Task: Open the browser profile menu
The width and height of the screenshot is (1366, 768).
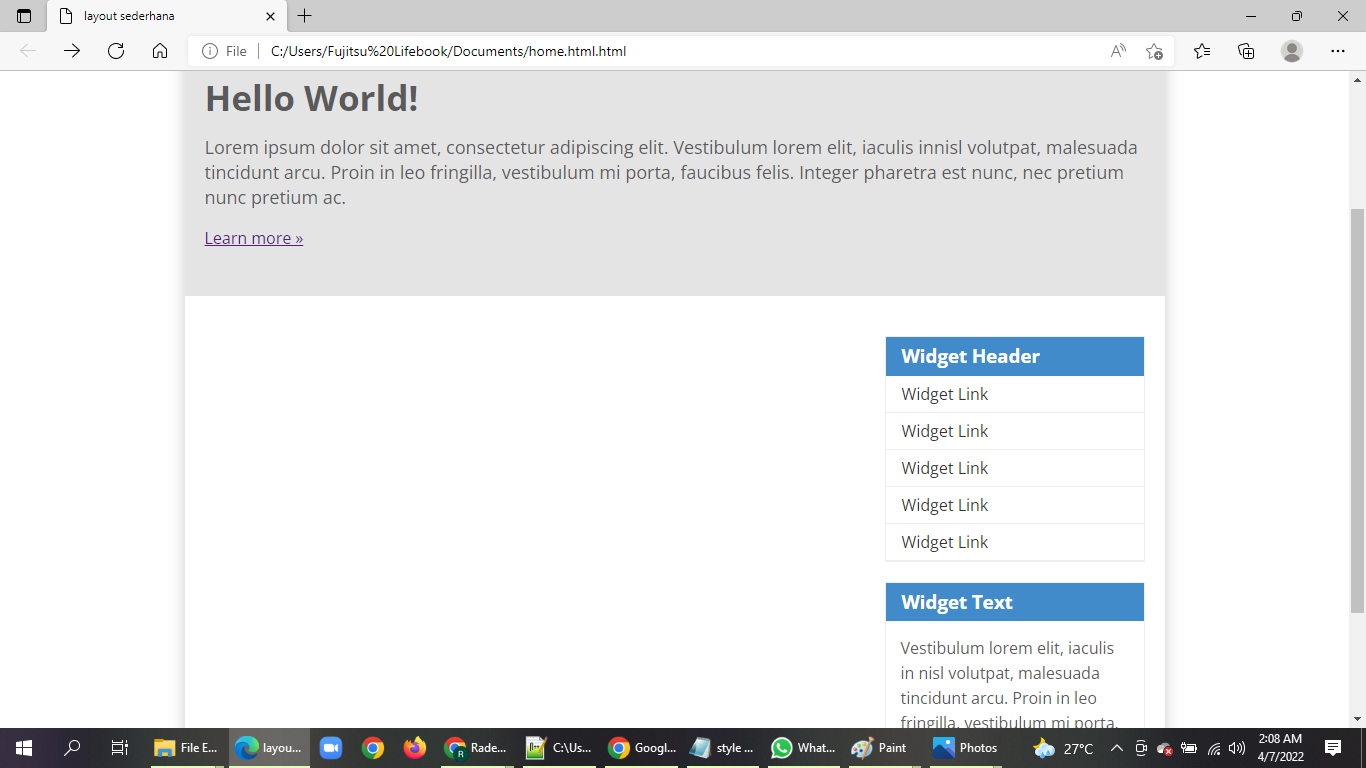Action: point(1292,51)
